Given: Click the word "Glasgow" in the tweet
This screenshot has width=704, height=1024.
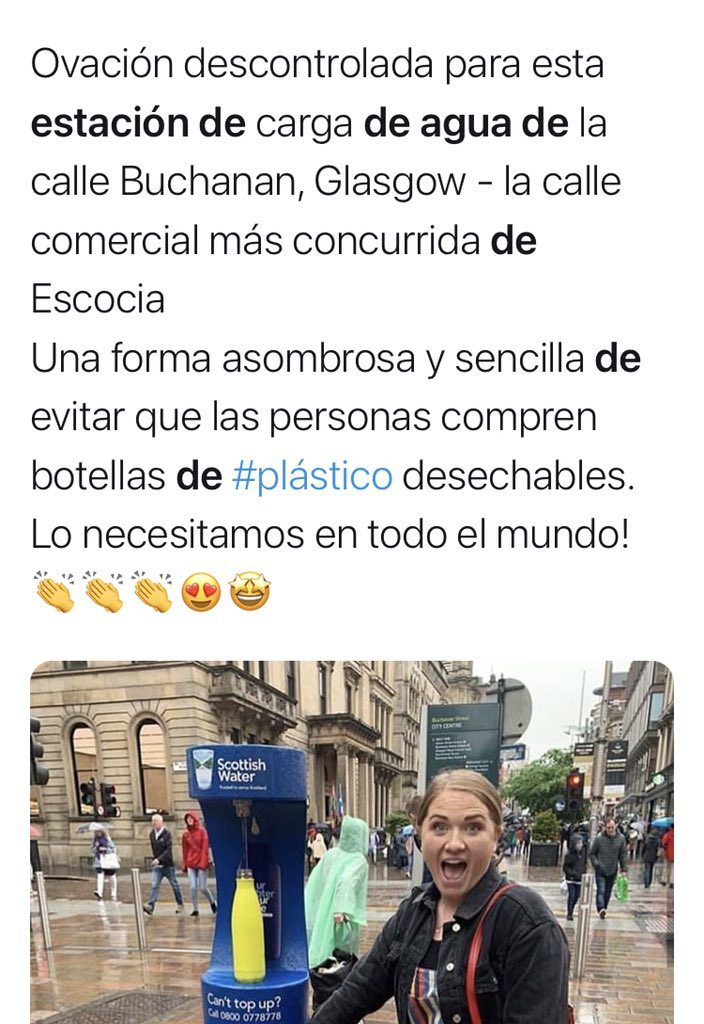Looking at the screenshot, I should [x=390, y=183].
